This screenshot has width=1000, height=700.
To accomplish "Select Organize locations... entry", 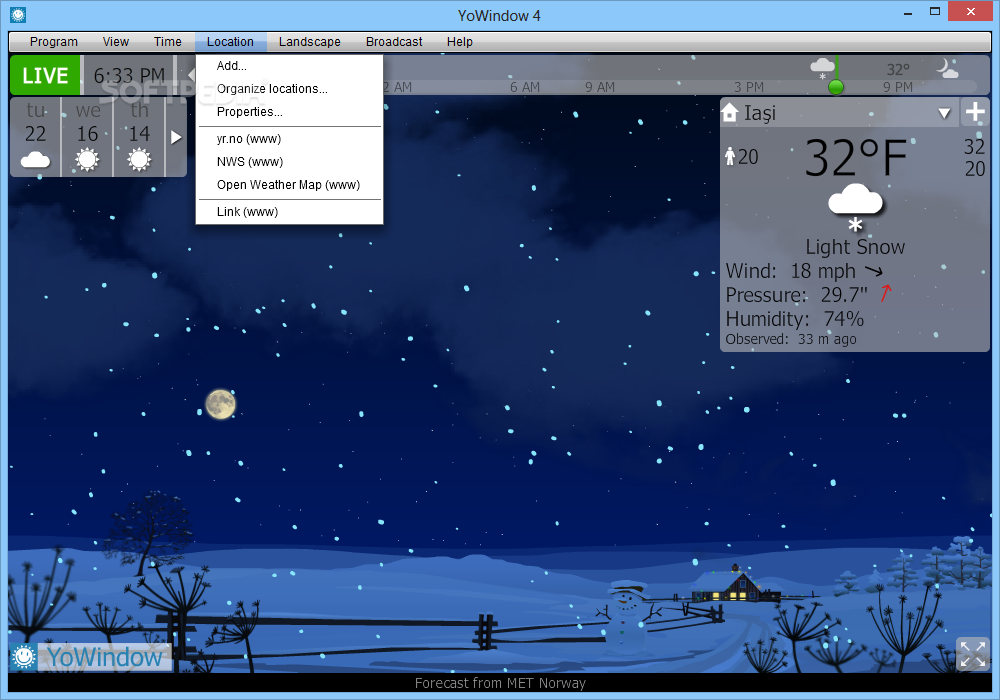I will pyautogui.click(x=290, y=89).
